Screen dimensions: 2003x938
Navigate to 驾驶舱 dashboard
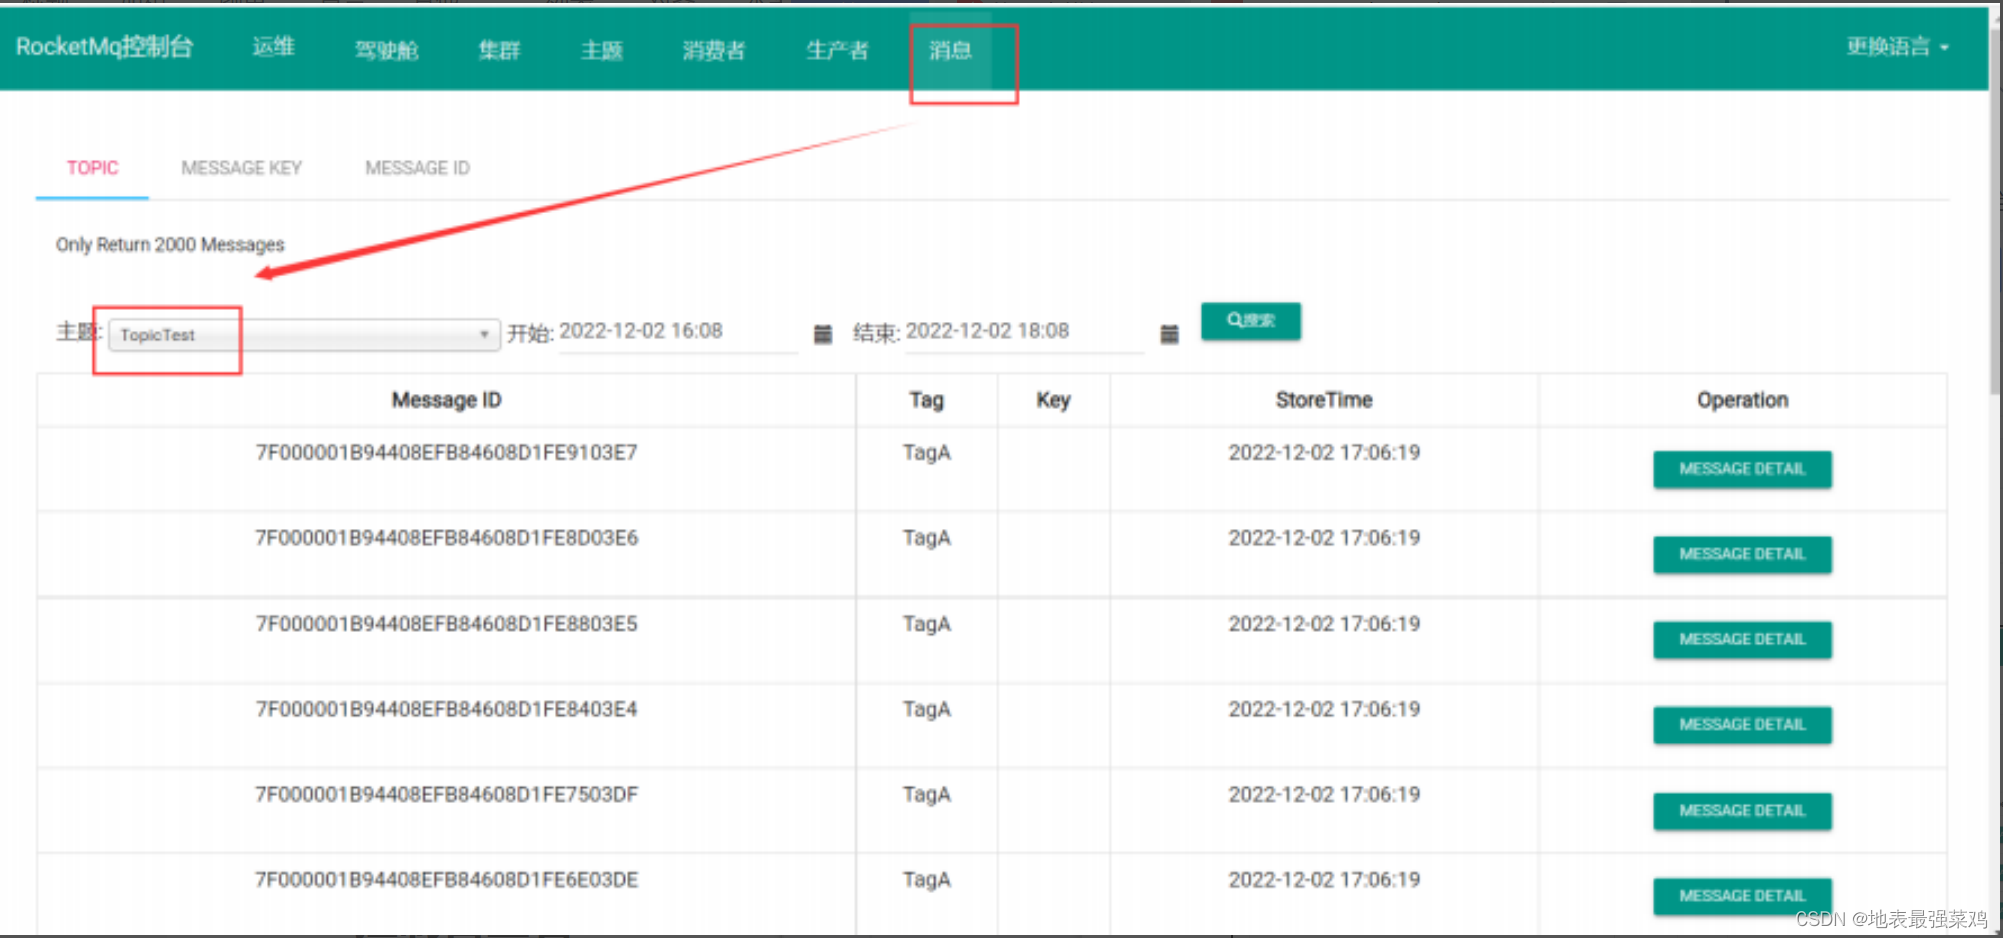[388, 50]
